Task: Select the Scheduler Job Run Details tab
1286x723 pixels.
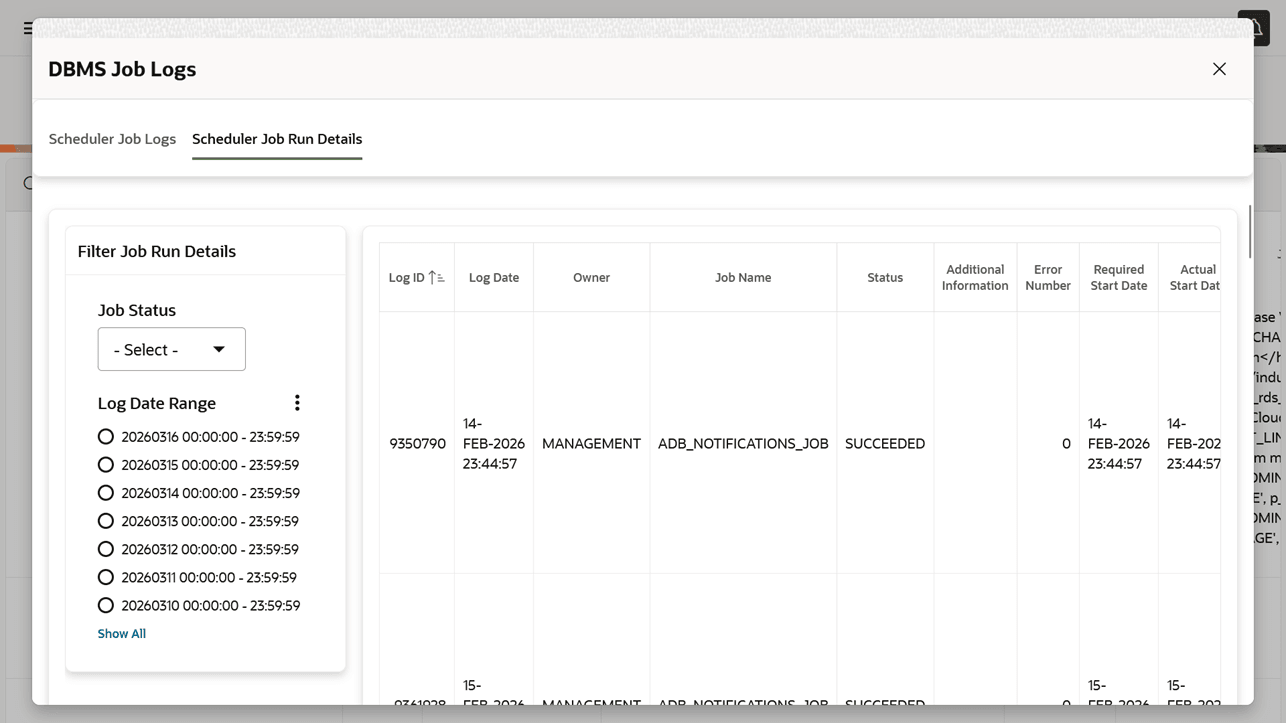Action: point(277,139)
